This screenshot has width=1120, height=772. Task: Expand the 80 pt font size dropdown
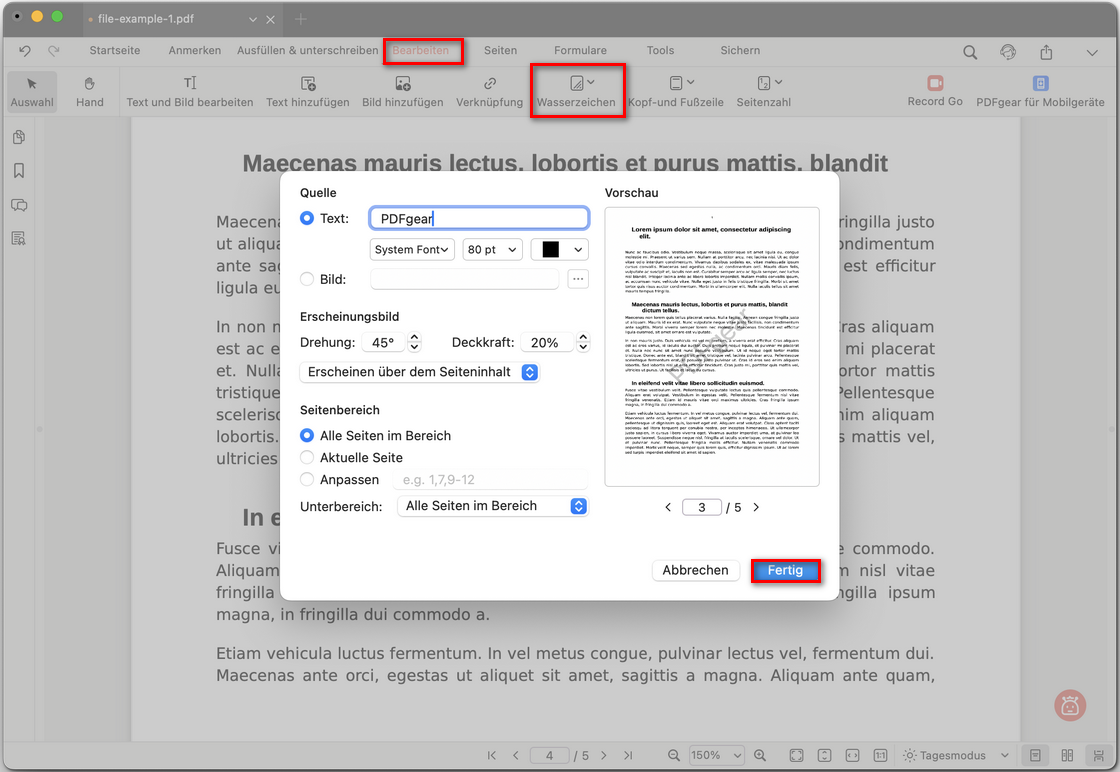pos(493,249)
